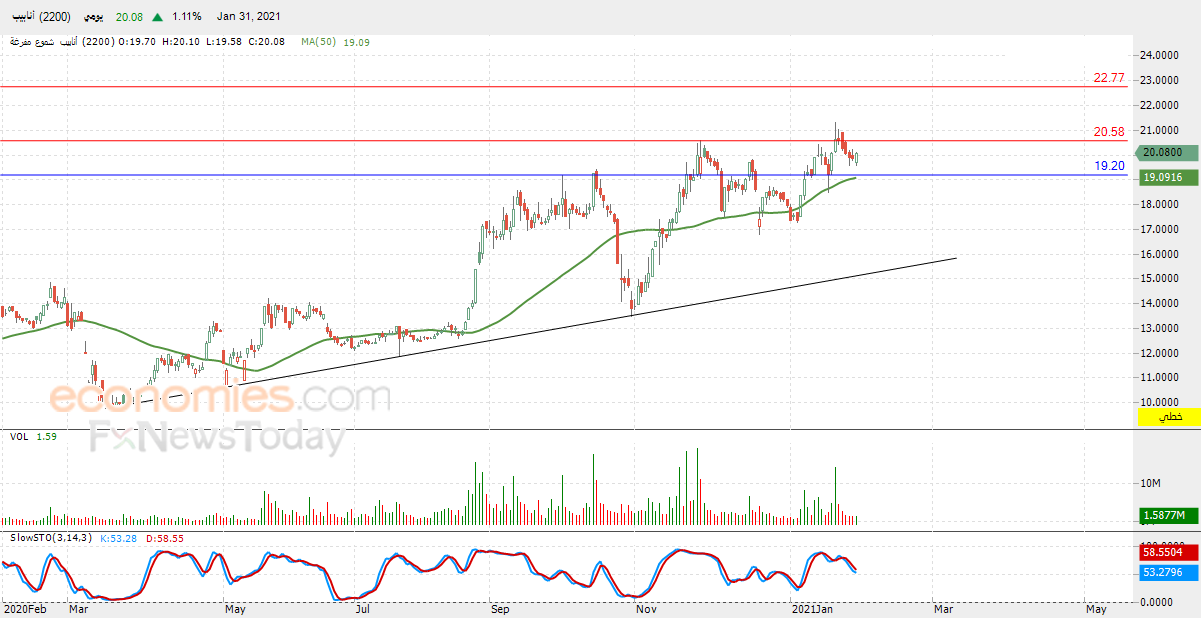Viewport: 1201px width, 618px height.
Task: Click the Sep label on time axis
Action: coord(500,608)
